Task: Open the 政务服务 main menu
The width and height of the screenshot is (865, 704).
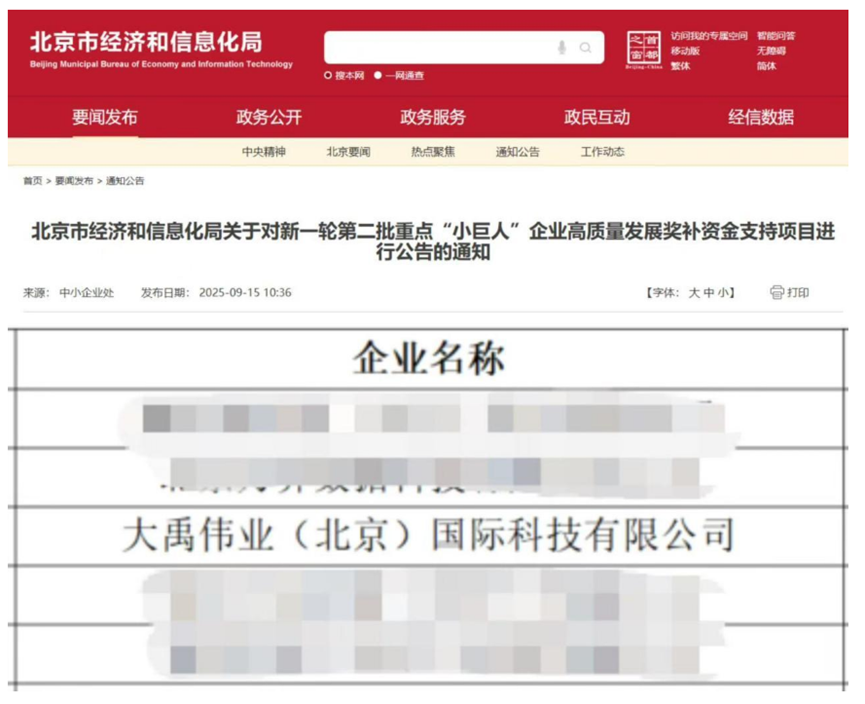Action: point(432,117)
